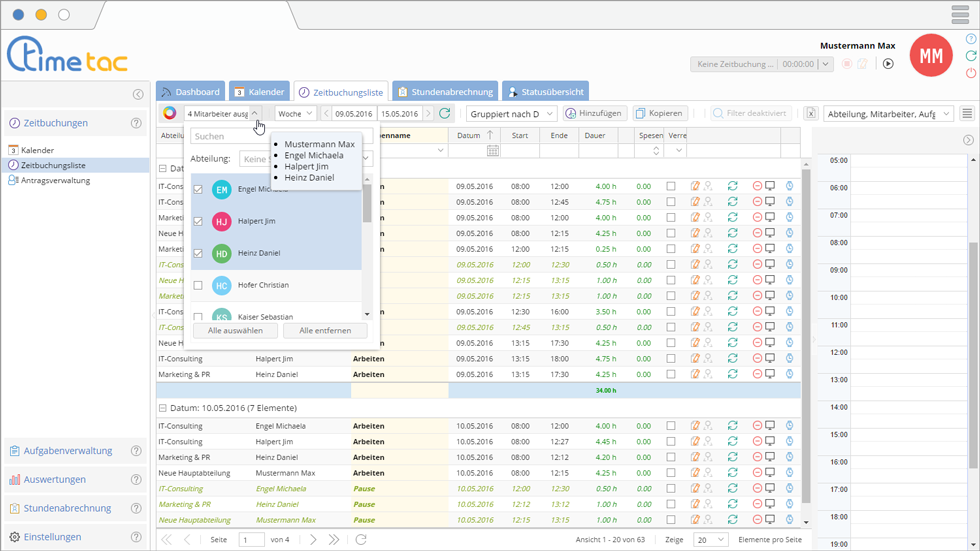Image resolution: width=980 pixels, height=551 pixels.
Task: Collapse the Datum 10.05.2016 group
Action: [163, 408]
